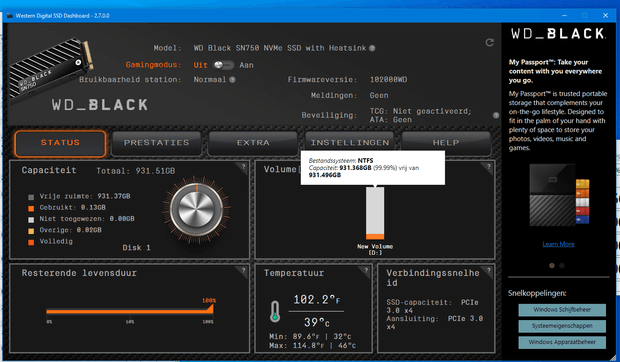Open the help icon in the Volume panel
Viewport: 620px width, 362px height.
coord(489,167)
